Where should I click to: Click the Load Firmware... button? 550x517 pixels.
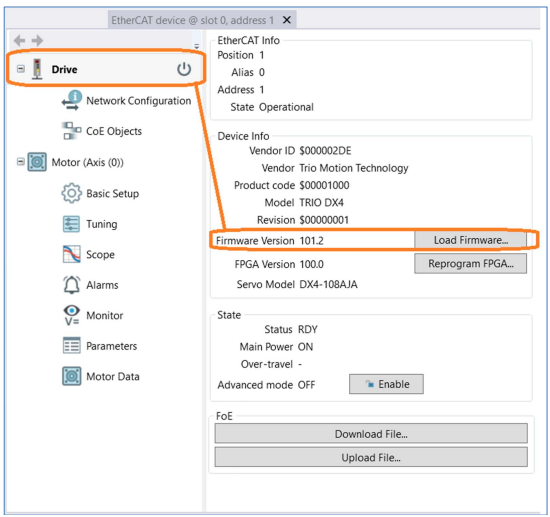point(470,240)
